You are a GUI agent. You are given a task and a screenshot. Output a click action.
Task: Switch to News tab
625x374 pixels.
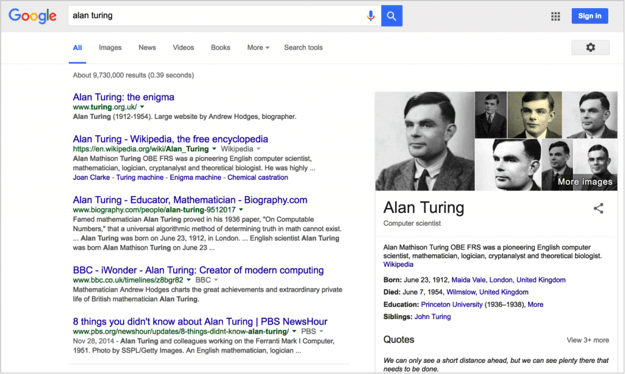147,47
